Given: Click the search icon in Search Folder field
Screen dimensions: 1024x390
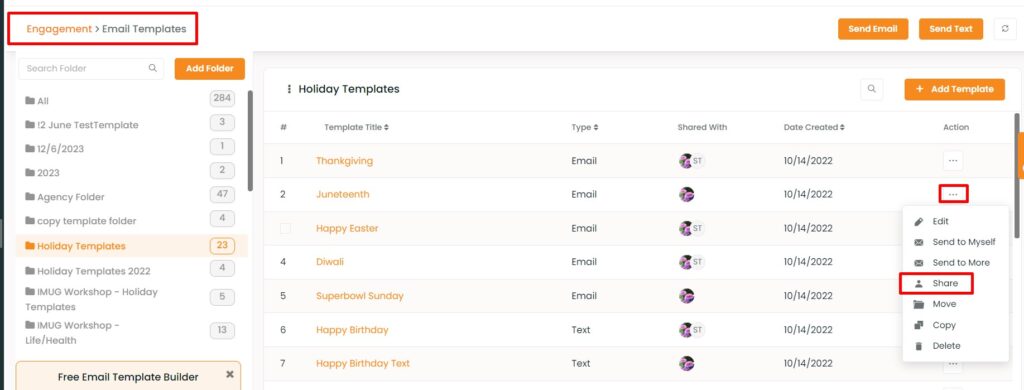Looking at the screenshot, I should 153,68.
